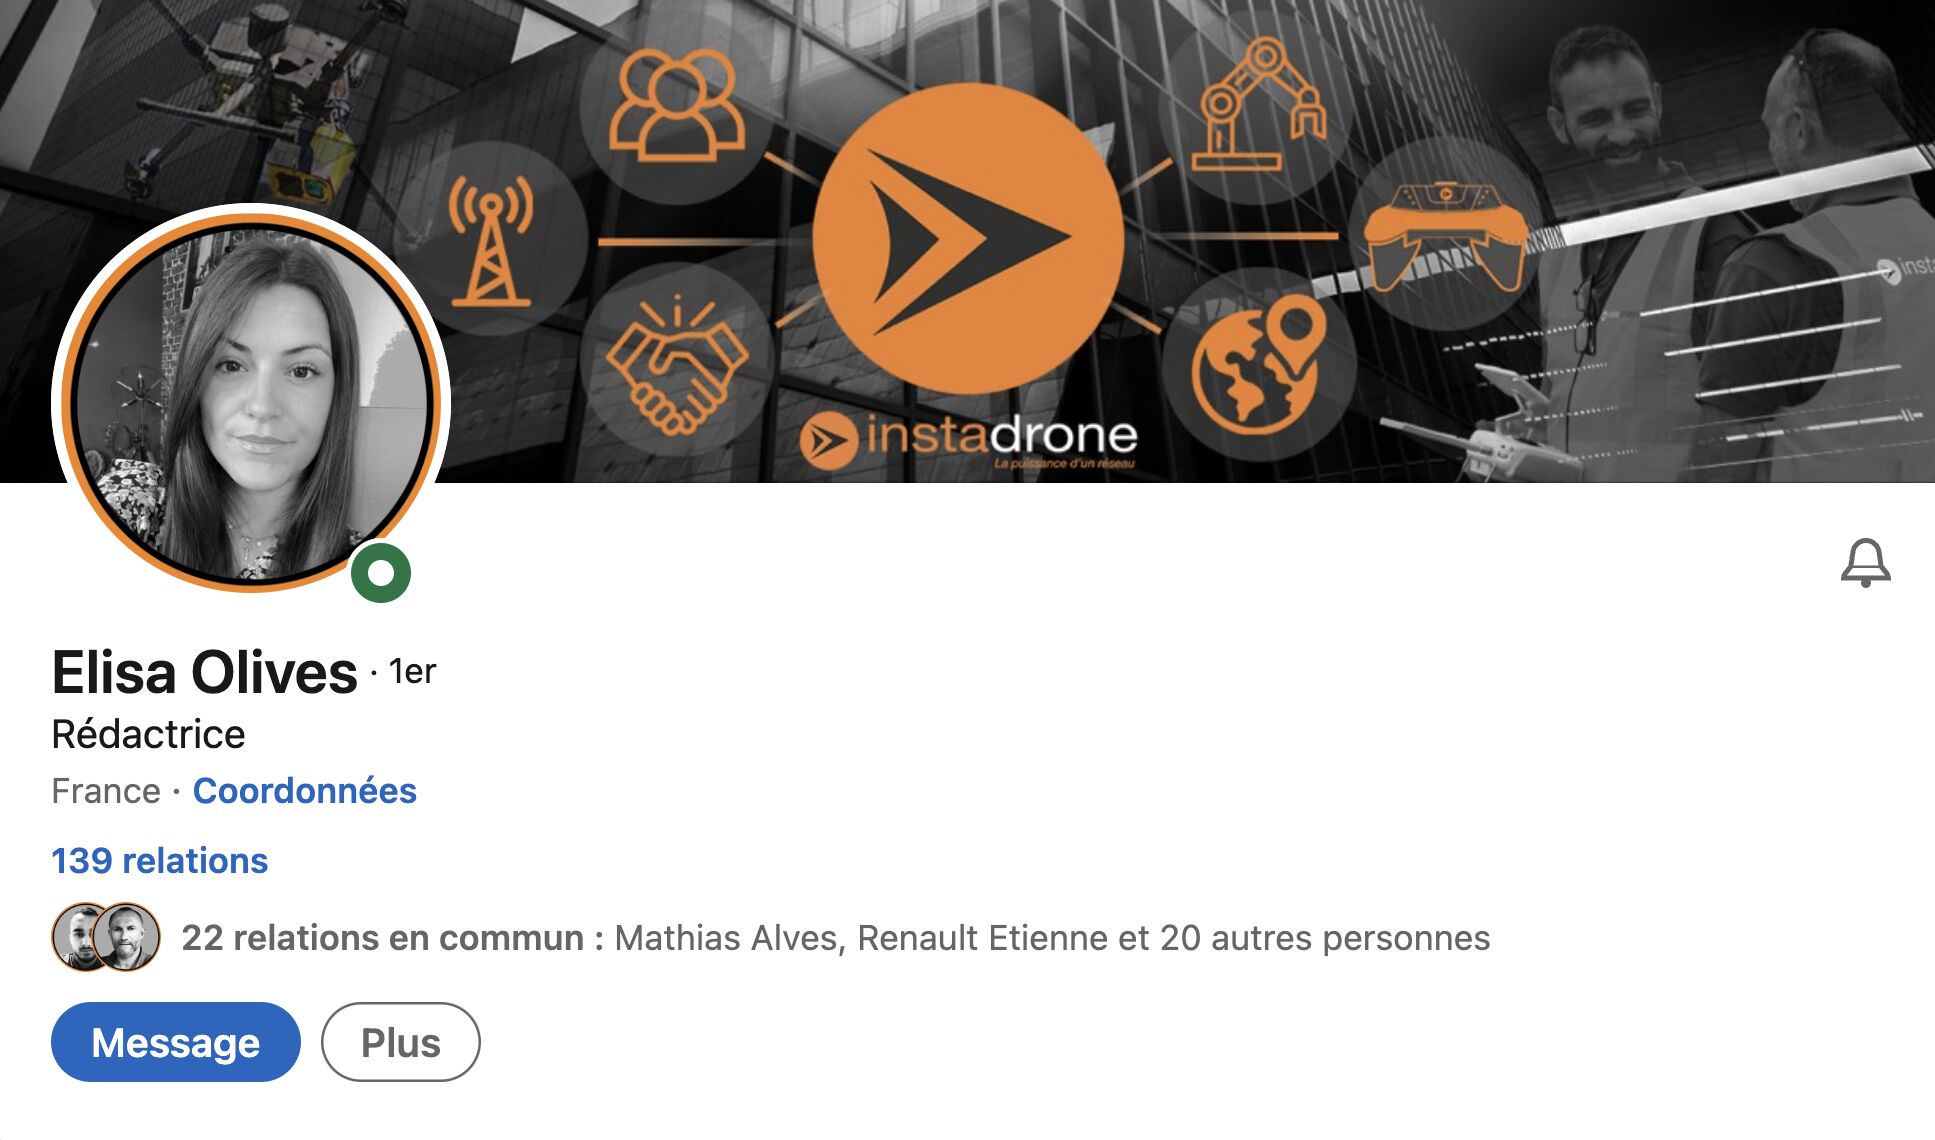Click the notification bell icon
This screenshot has width=1935, height=1140.
pos(1865,562)
